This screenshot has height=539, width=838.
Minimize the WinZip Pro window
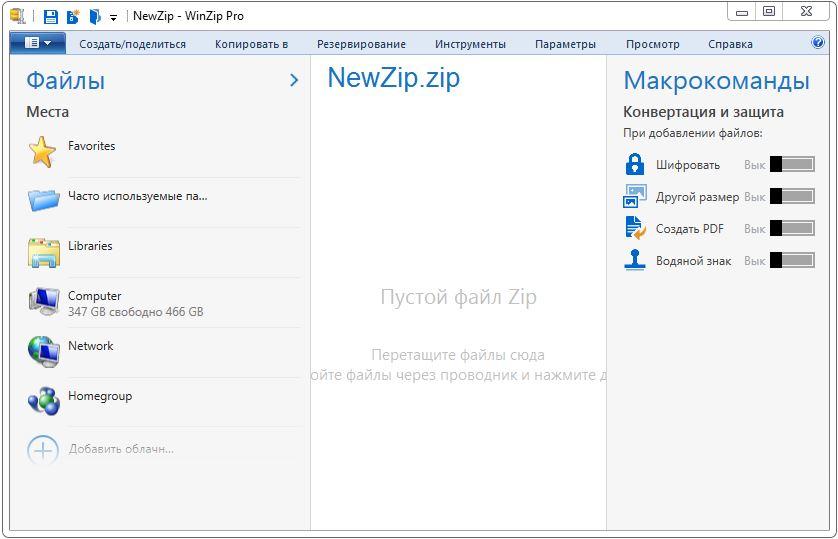point(742,12)
